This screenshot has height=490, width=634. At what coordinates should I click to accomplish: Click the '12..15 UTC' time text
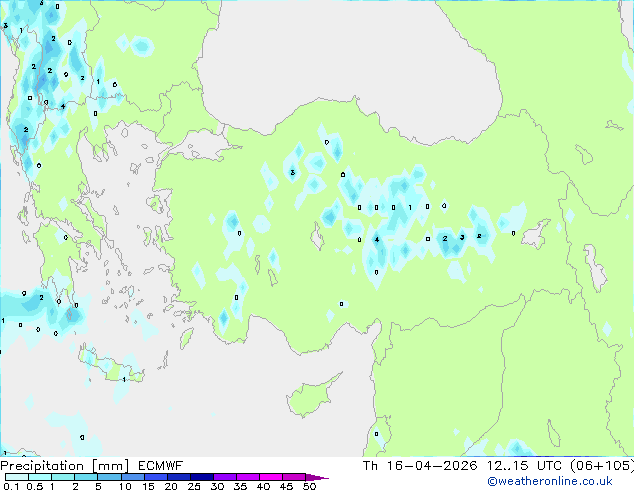[524, 466]
